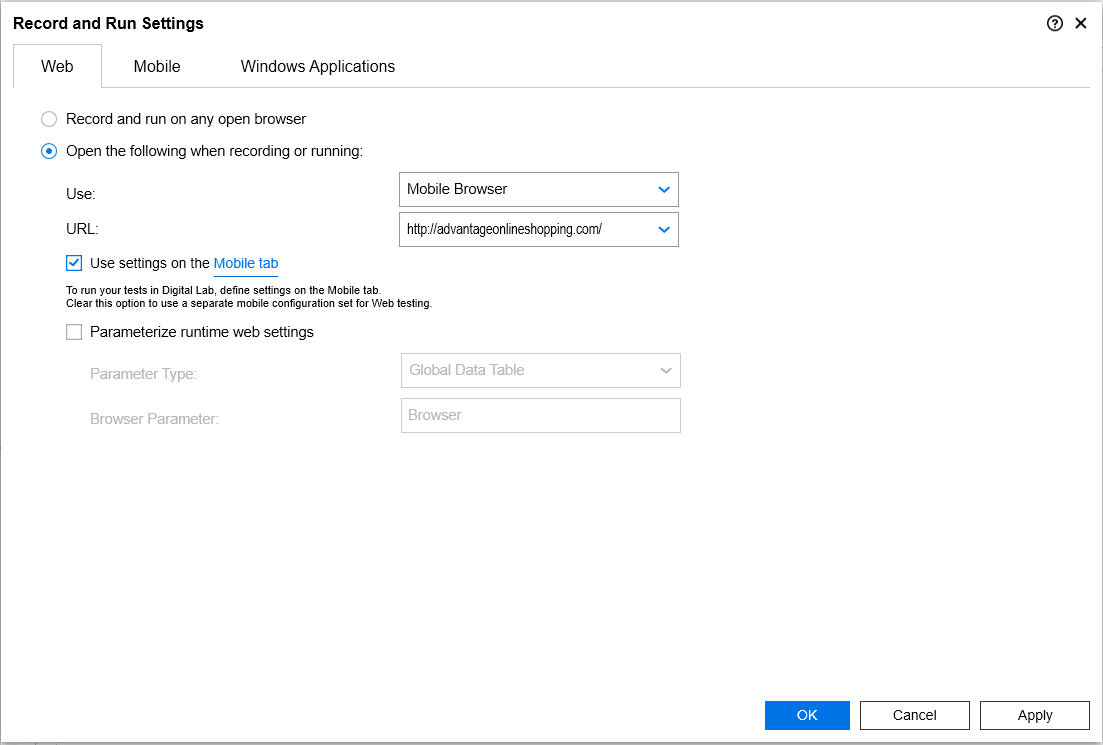Open the Windows Applications tab

click(317, 67)
